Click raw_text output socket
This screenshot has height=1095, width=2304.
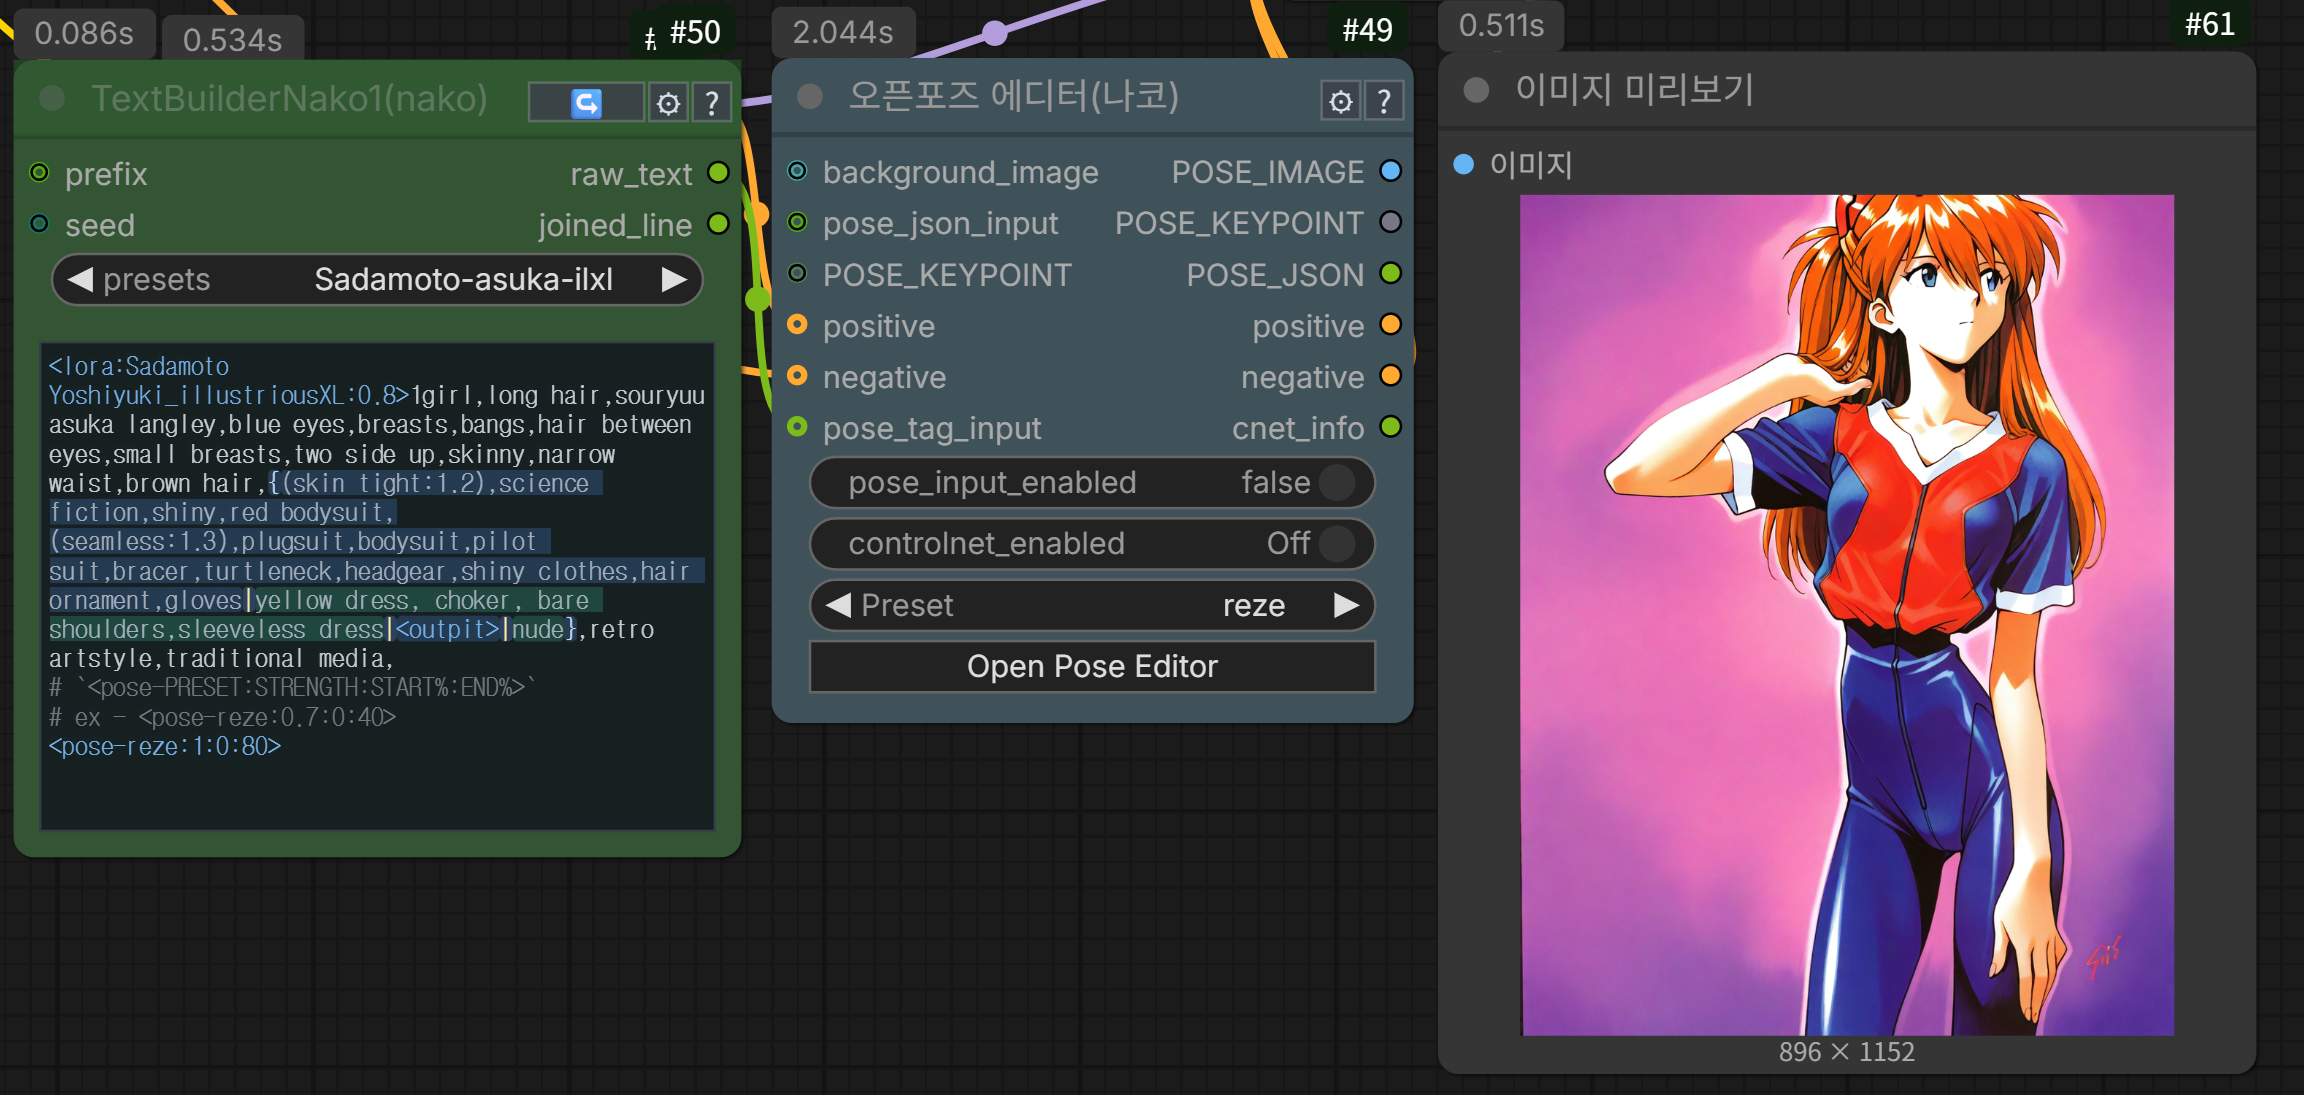click(x=718, y=172)
